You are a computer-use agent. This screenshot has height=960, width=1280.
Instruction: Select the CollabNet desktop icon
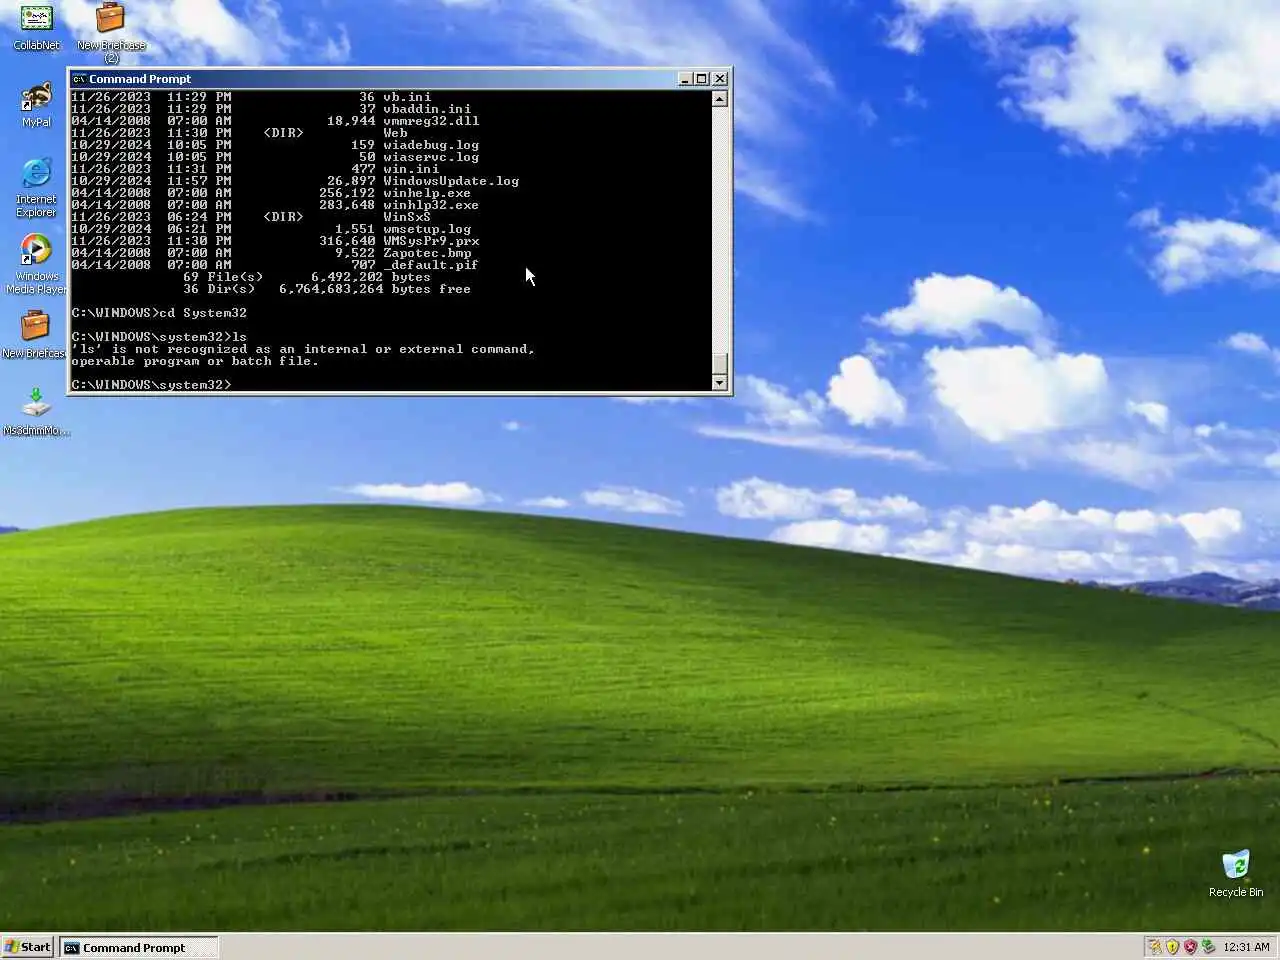pyautogui.click(x=36, y=27)
